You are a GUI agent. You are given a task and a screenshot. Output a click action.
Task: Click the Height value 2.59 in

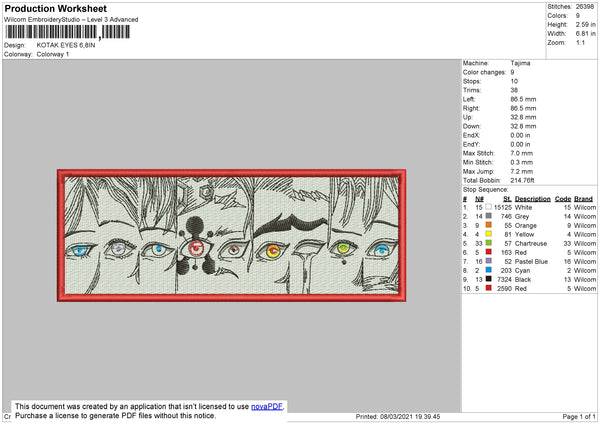(x=586, y=24)
